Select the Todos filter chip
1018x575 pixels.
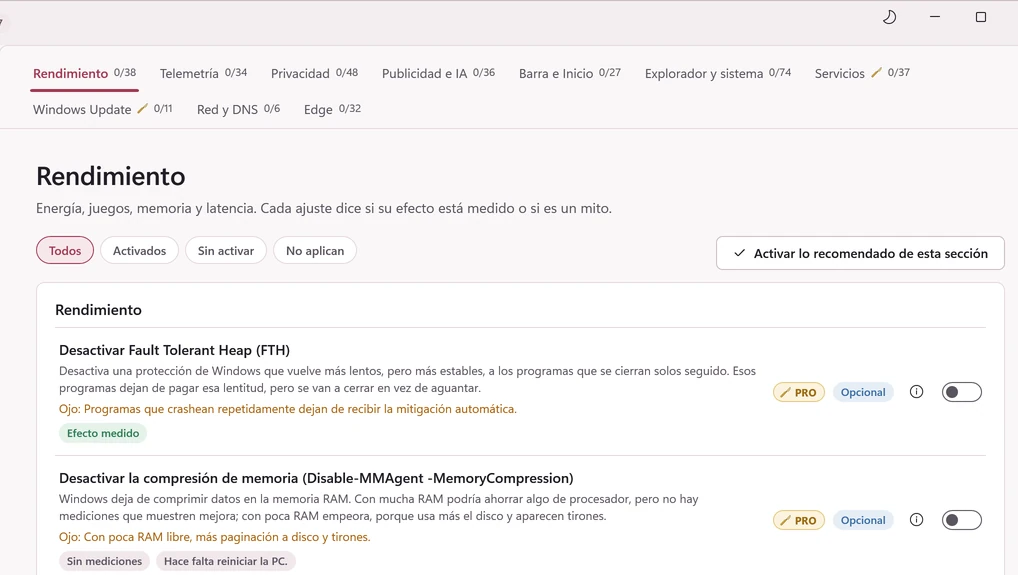(x=65, y=251)
